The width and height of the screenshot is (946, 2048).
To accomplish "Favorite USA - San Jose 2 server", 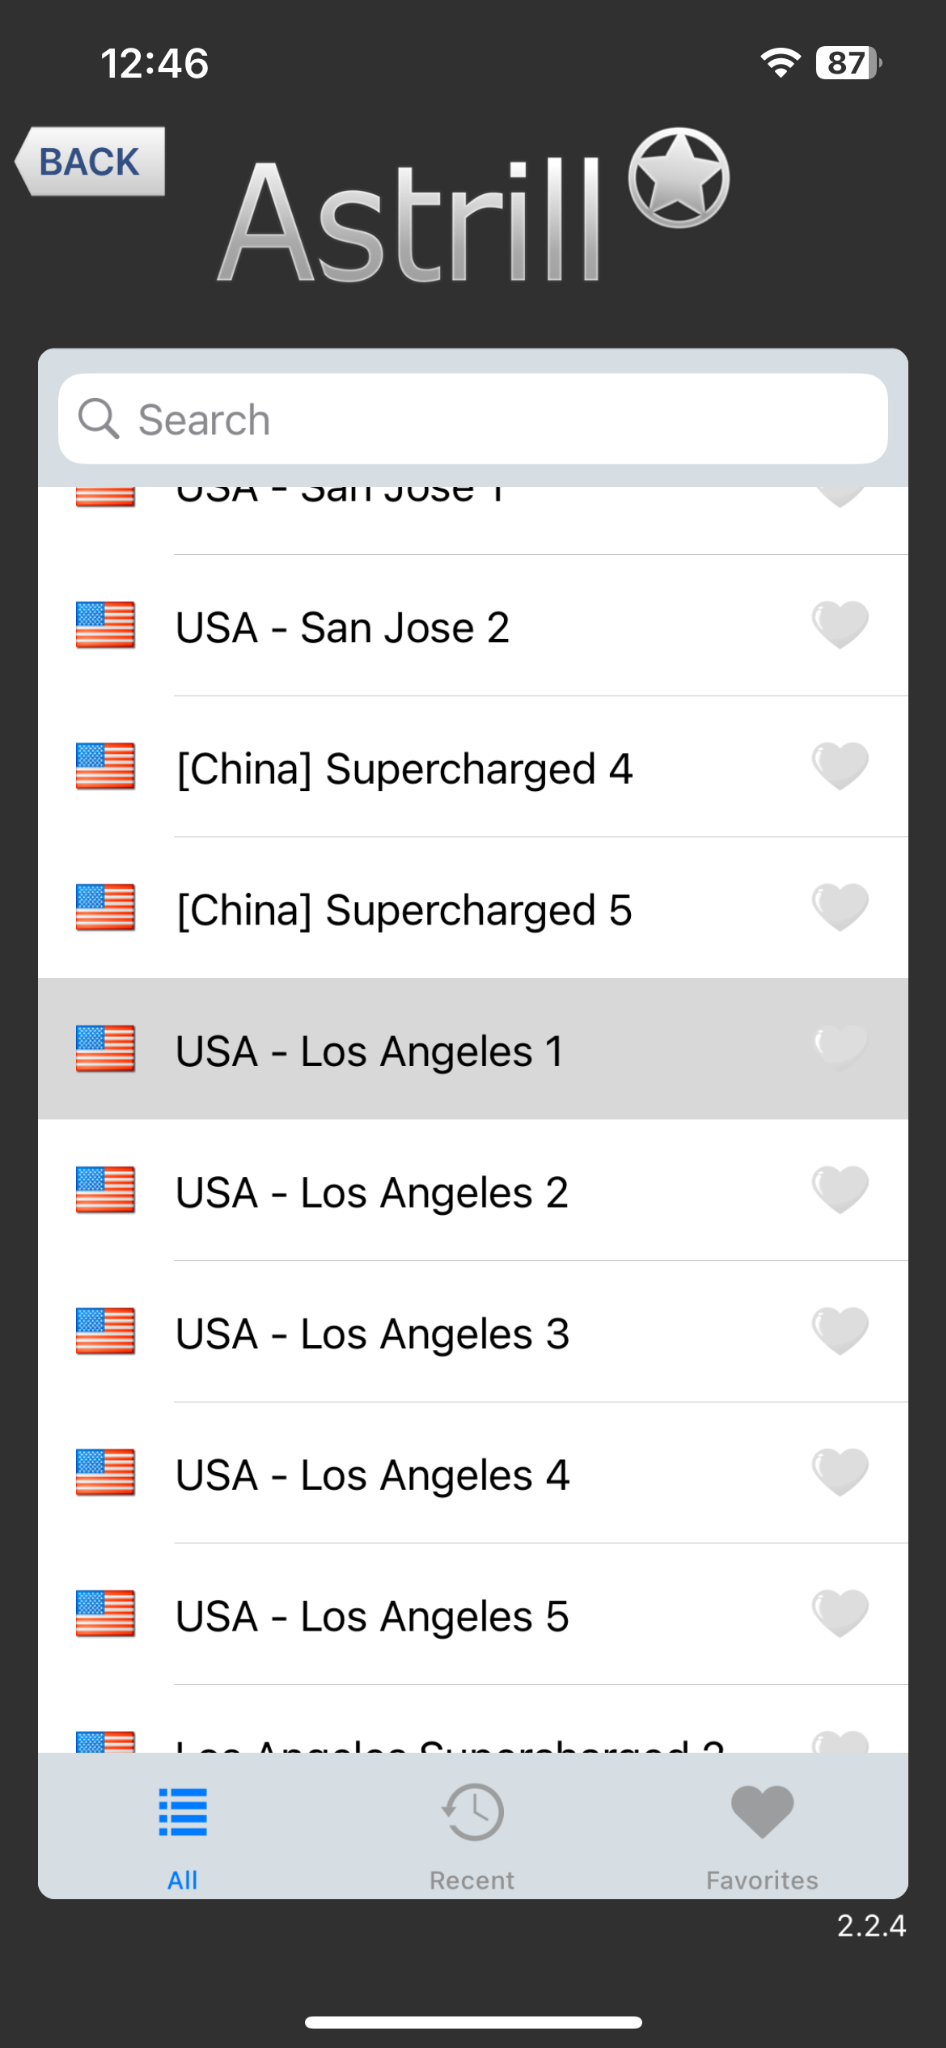I will 840,625.
